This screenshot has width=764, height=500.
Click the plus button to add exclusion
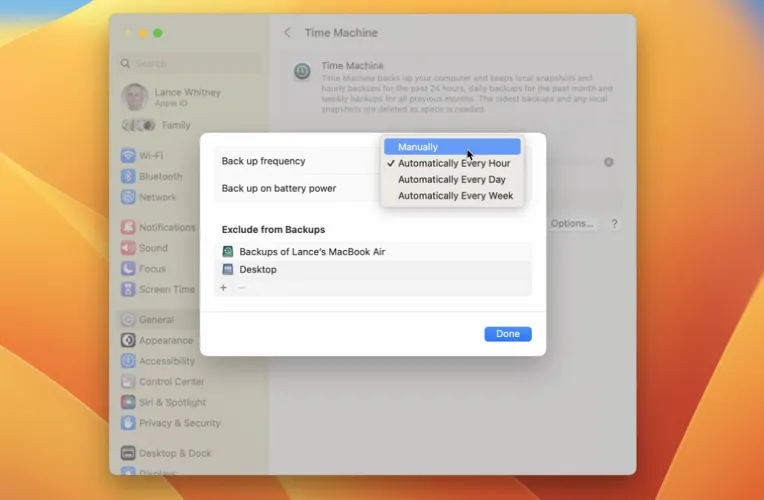coord(224,288)
